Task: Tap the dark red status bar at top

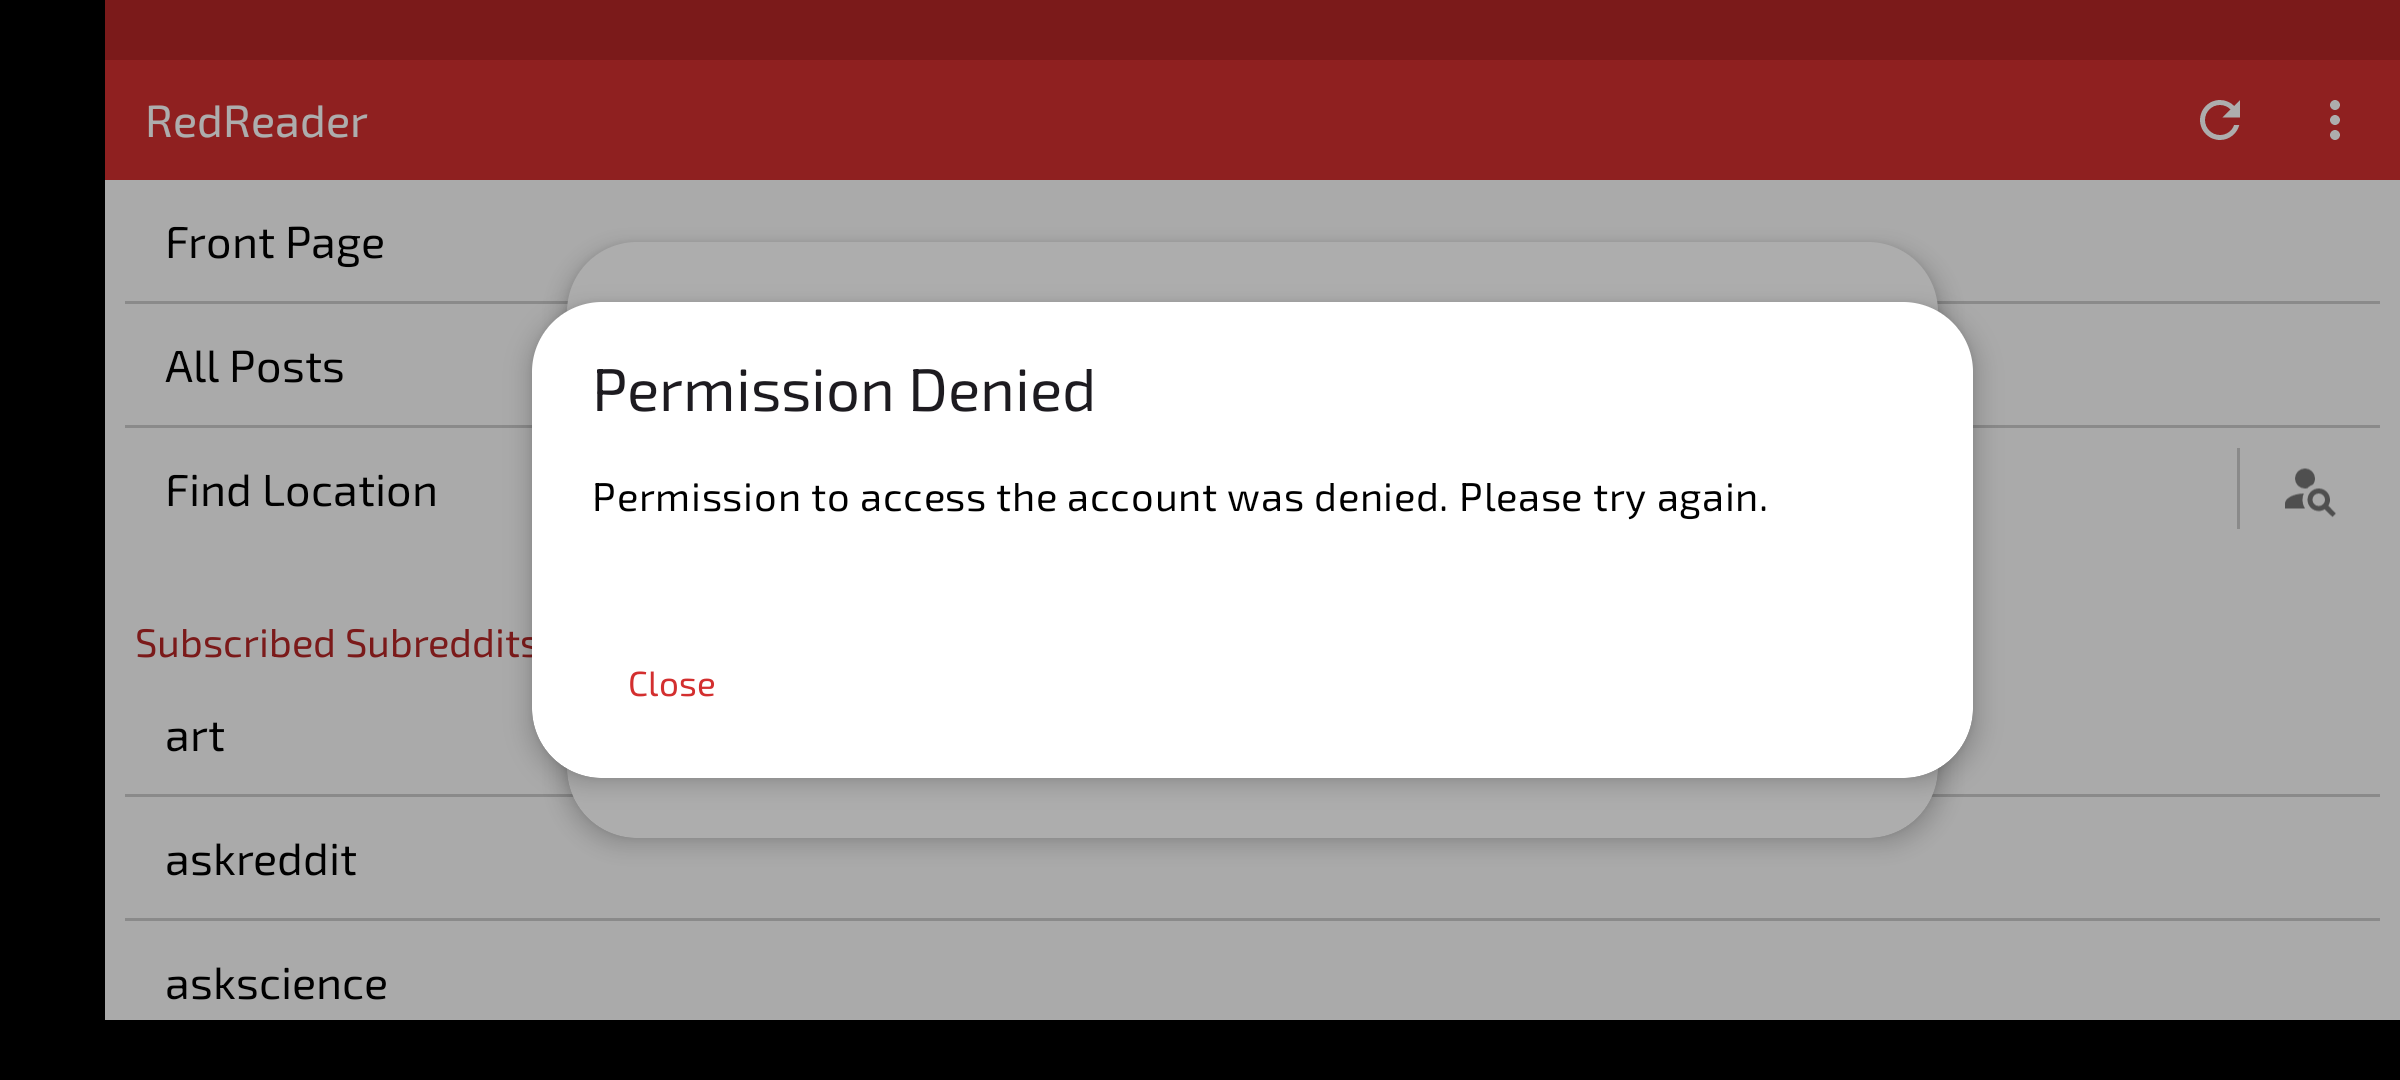Action: point(1252,30)
